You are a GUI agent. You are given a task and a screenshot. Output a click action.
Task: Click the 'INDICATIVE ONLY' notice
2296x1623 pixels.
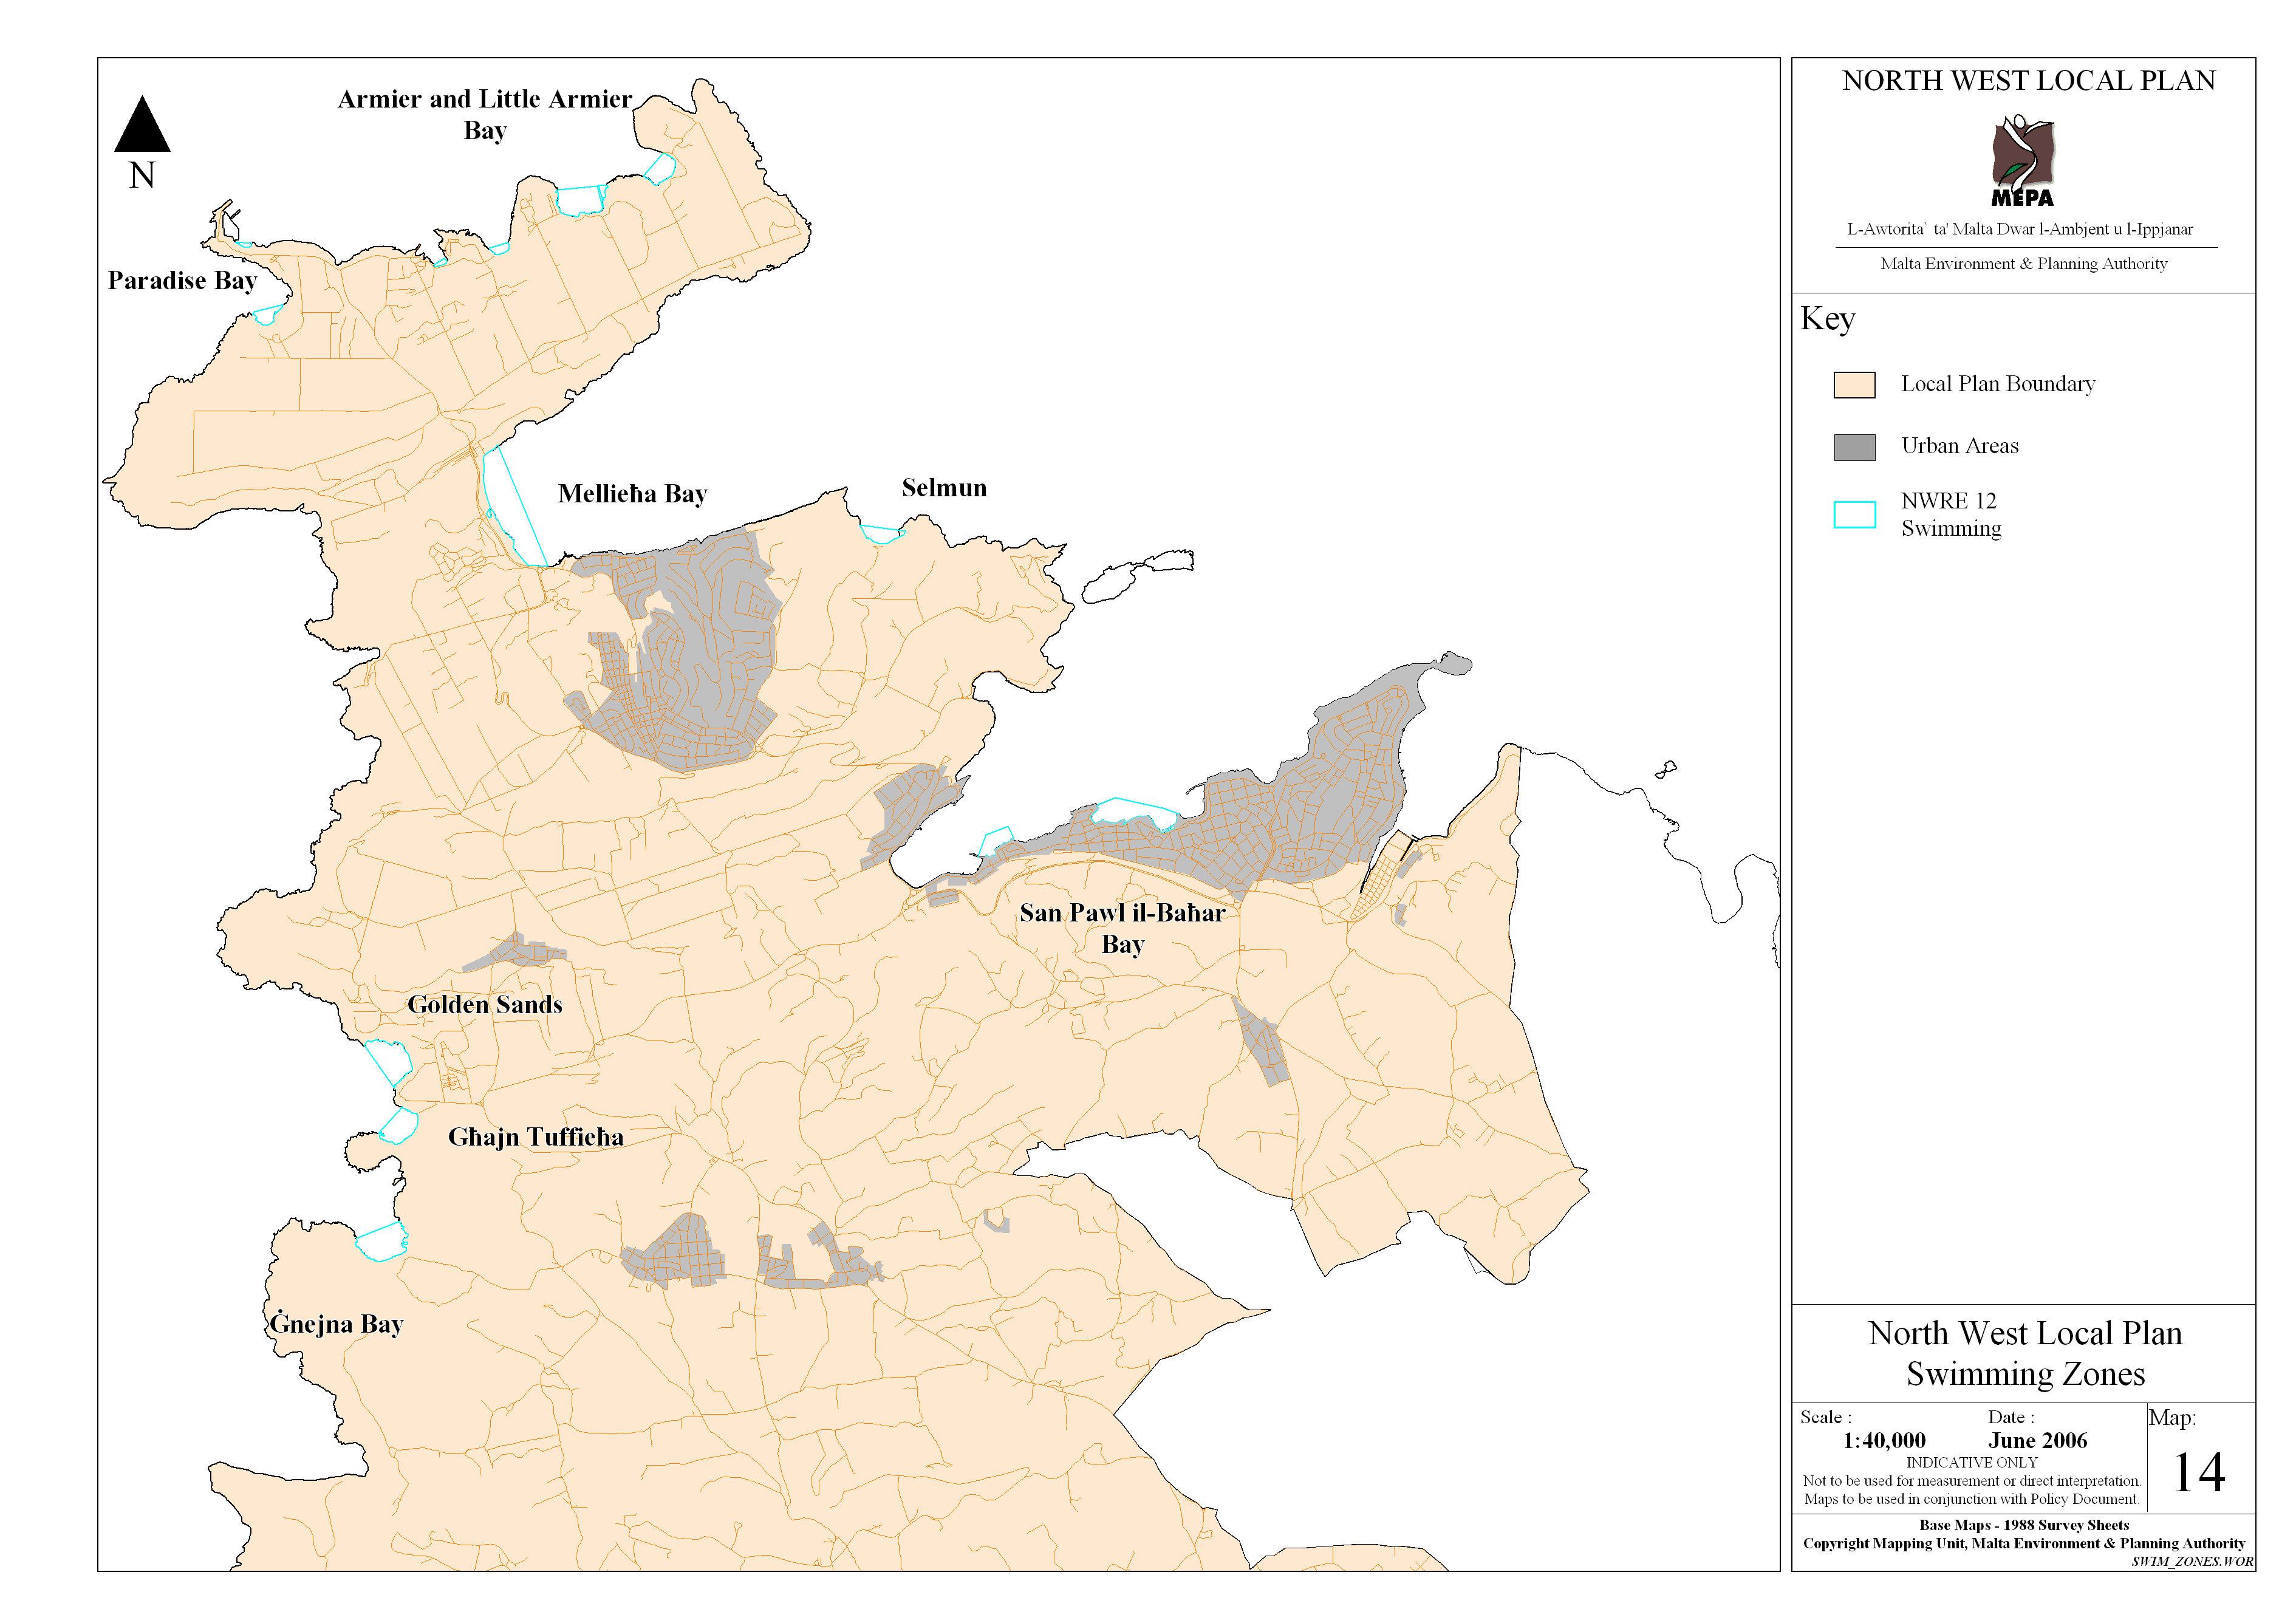point(1971,1463)
